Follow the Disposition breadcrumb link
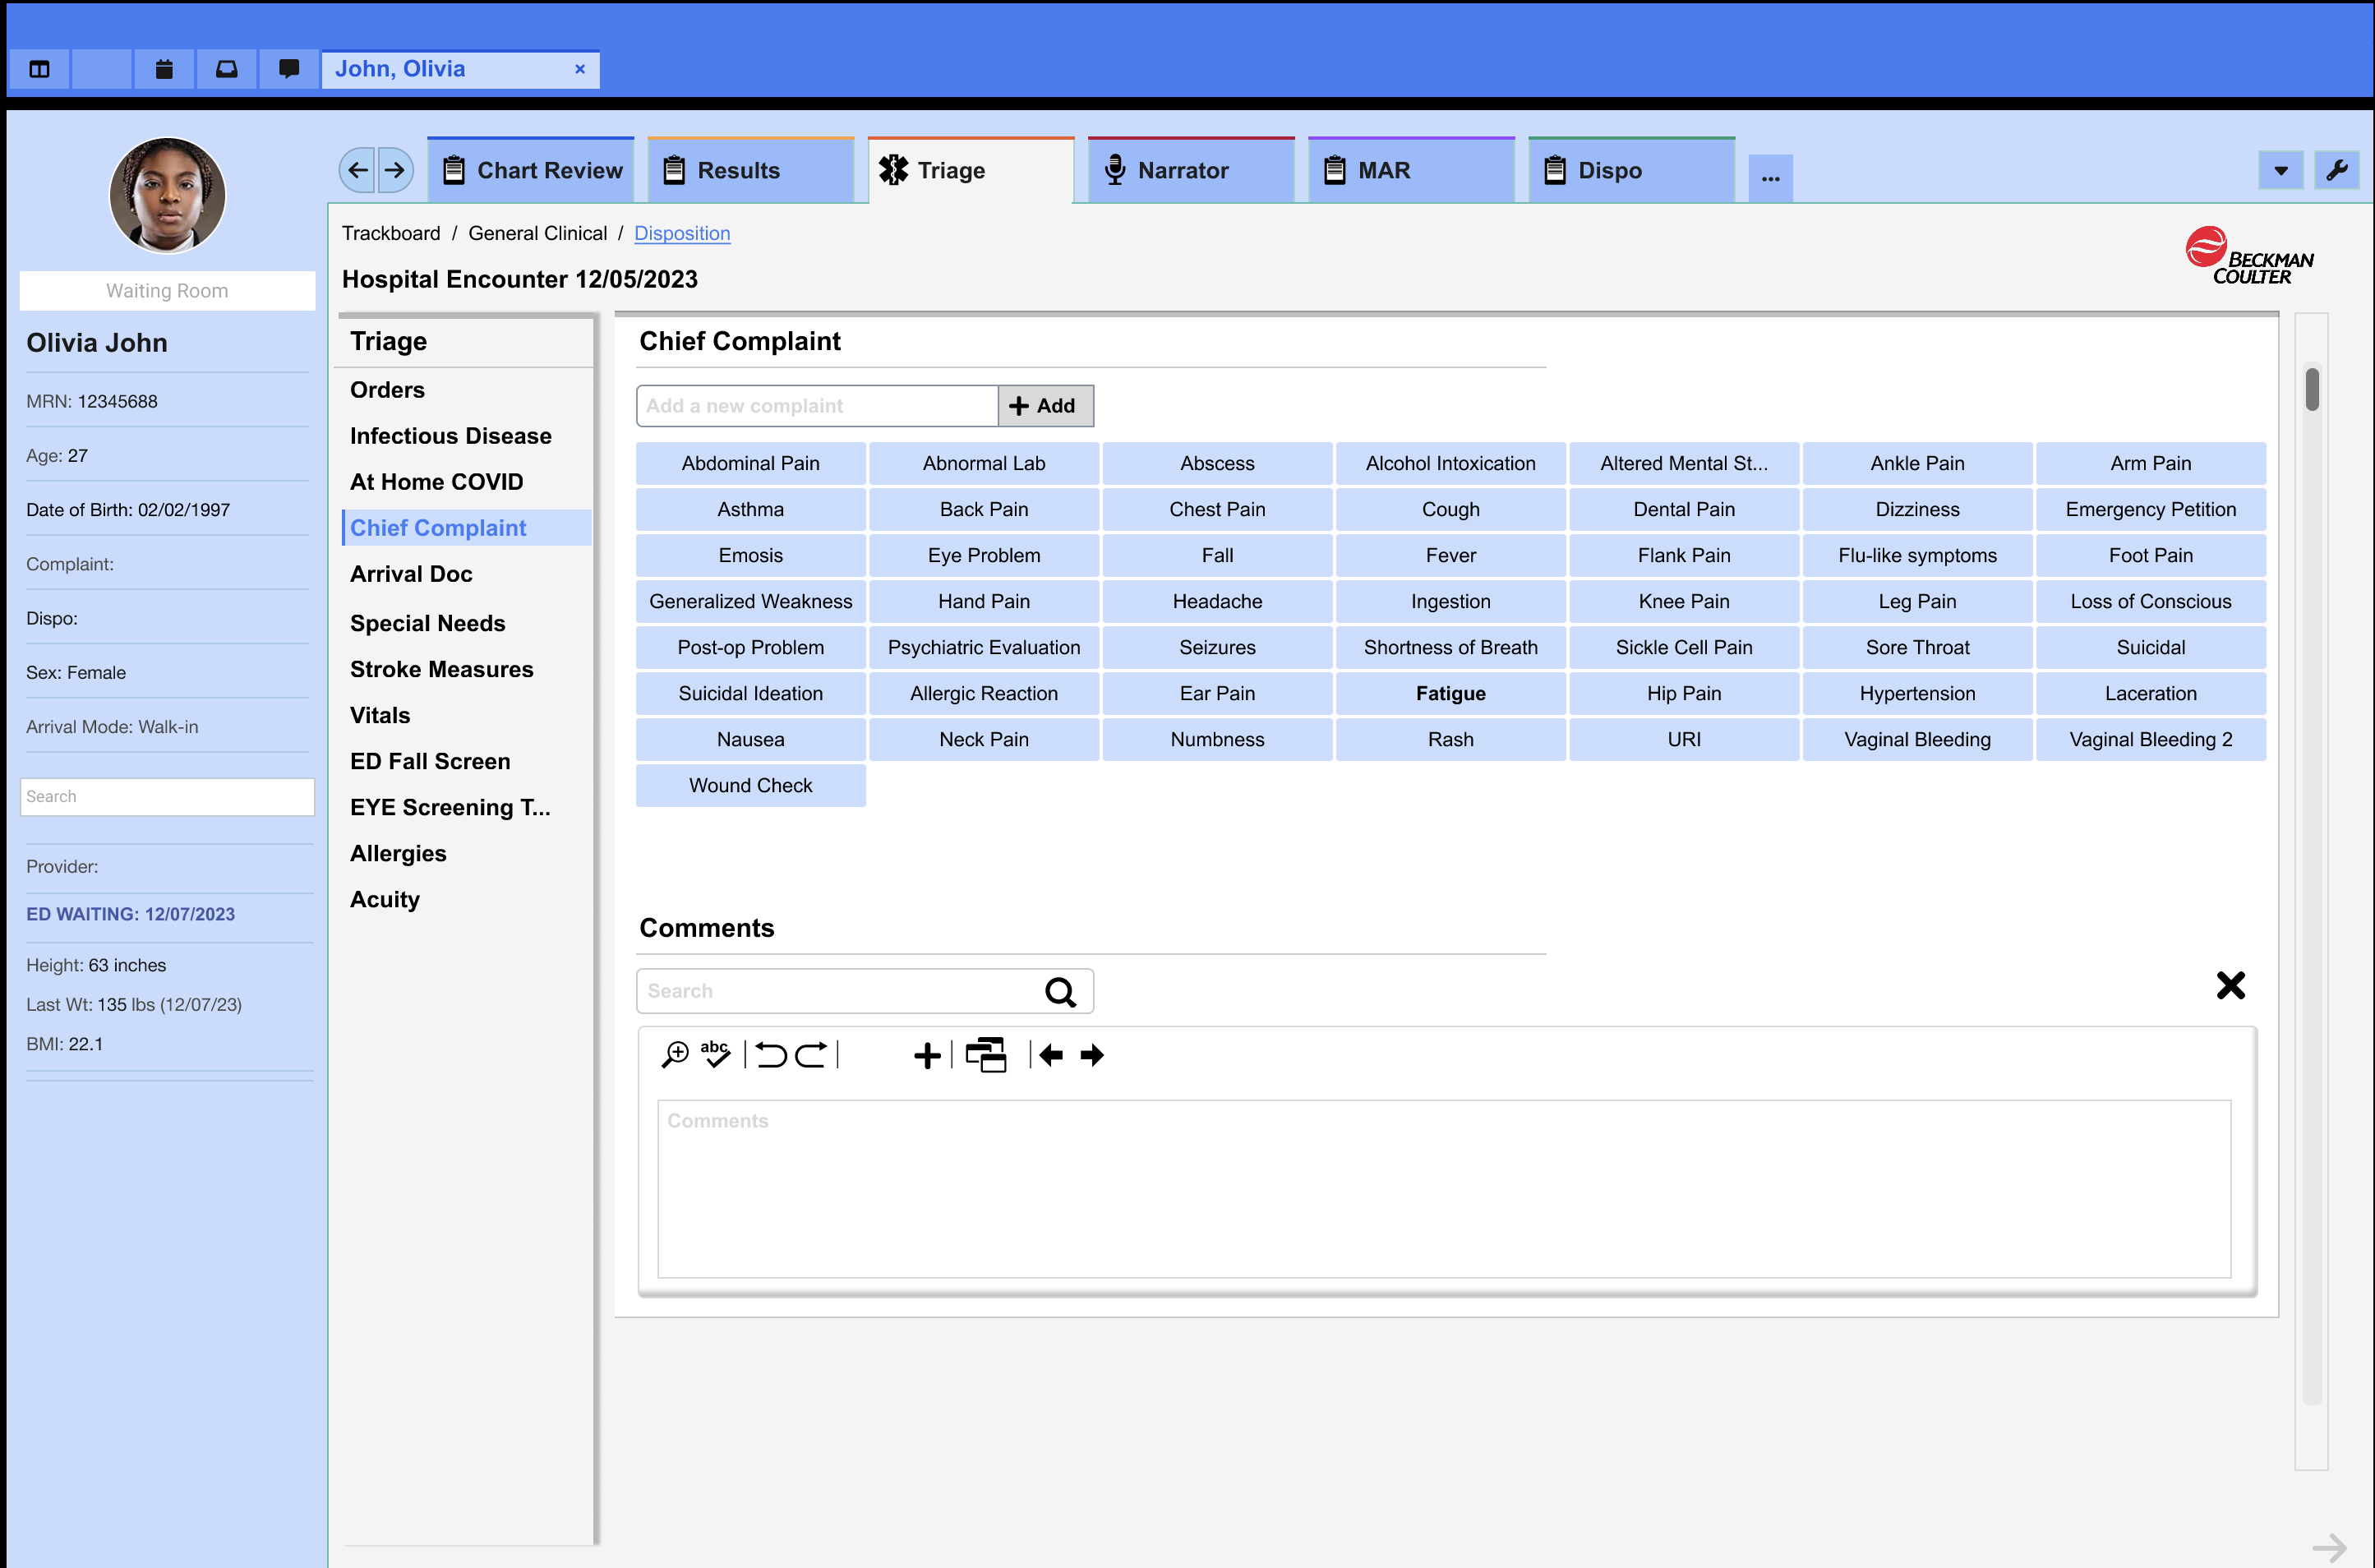 pos(682,233)
